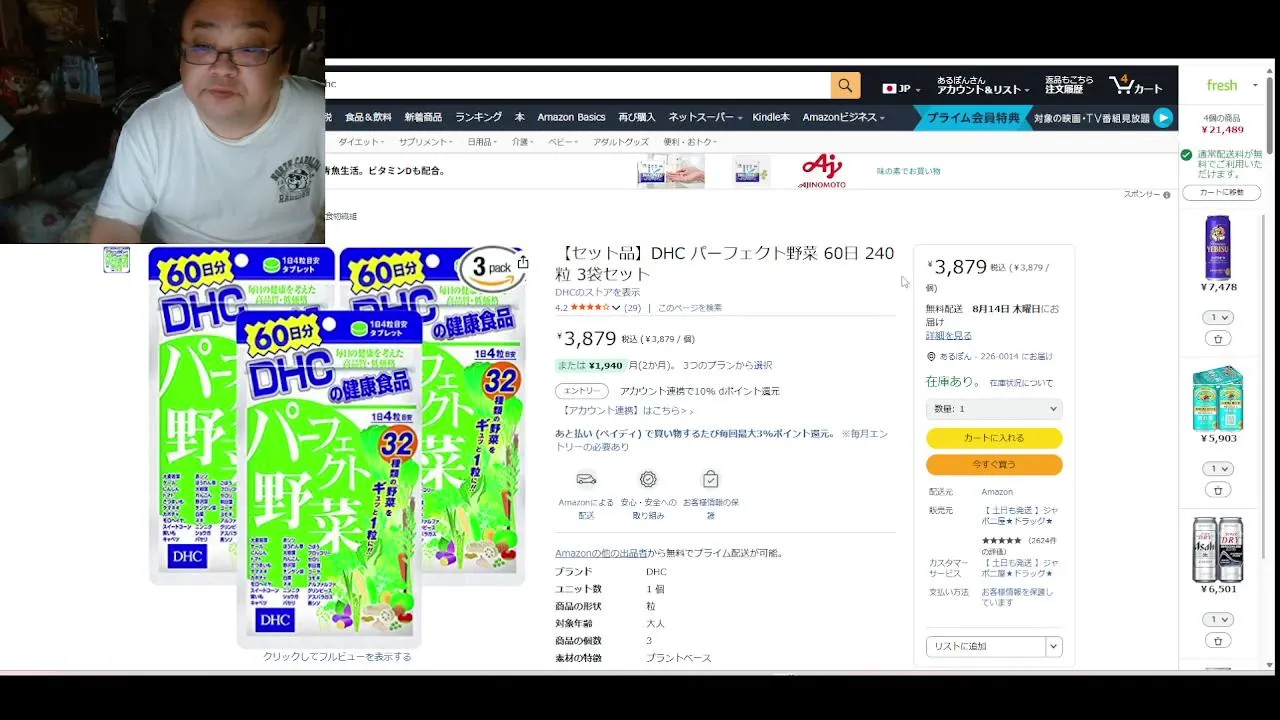Click クリックしてフルビューを表示する text
The image size is (1280, 720).
(337, 657)
